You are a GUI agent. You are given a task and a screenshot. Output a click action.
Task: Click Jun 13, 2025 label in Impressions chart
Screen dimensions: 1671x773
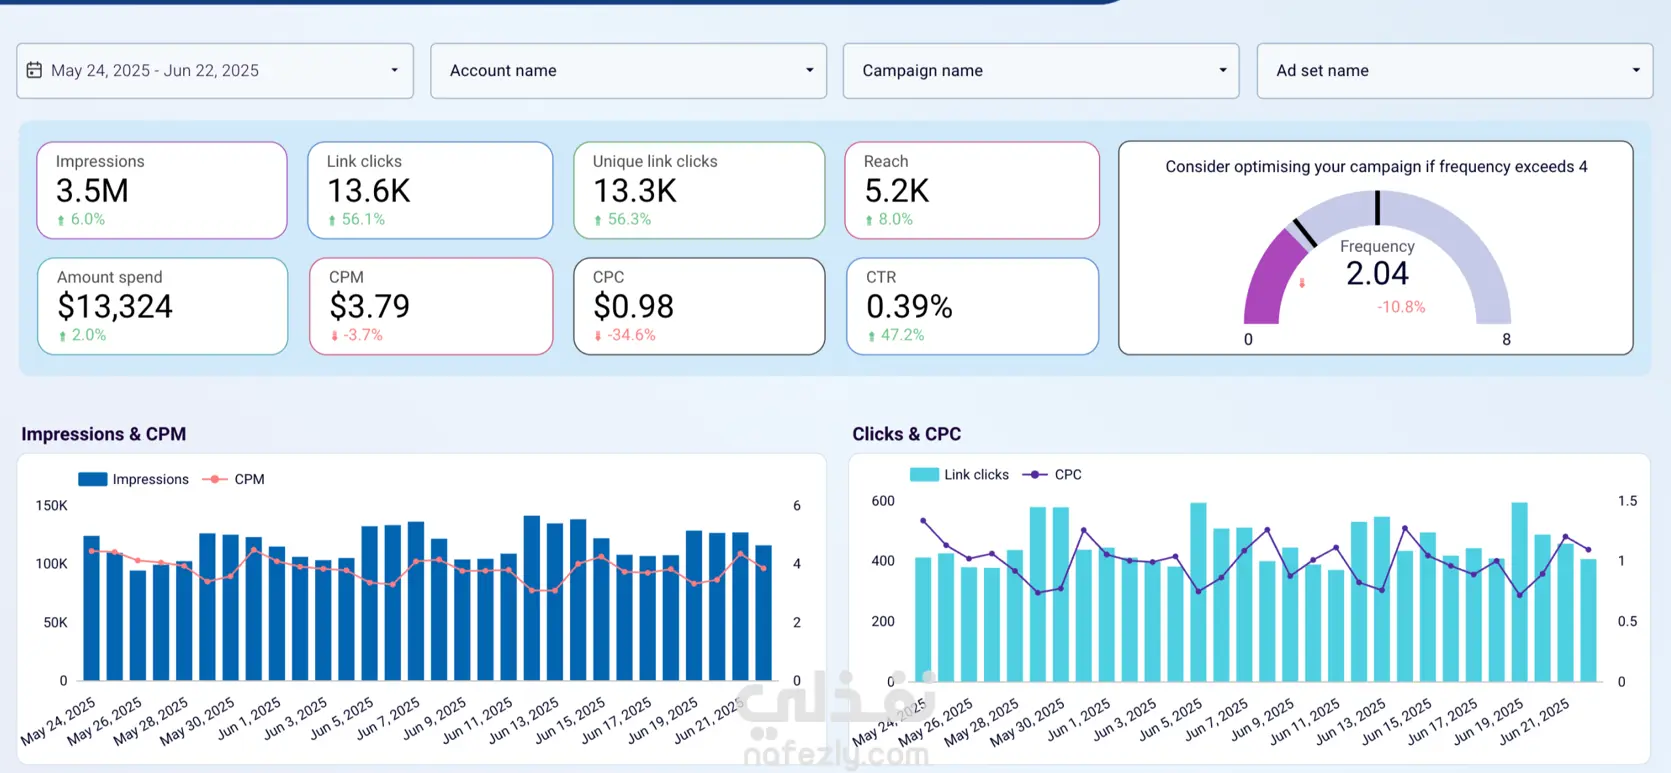tap(524, 720)
